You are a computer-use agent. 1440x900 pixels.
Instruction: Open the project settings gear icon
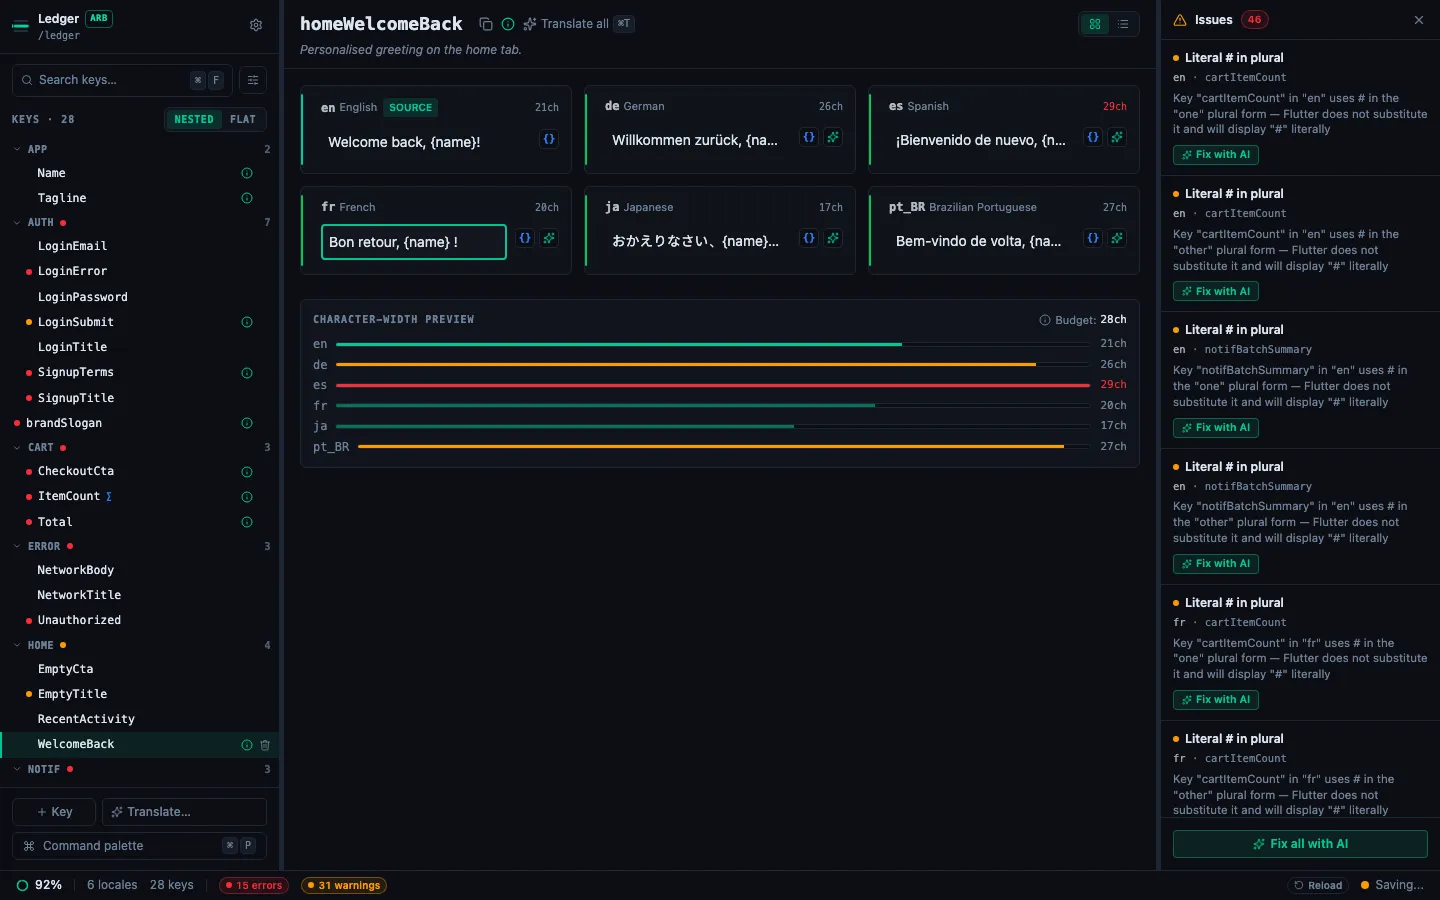[x=256, y=25]
